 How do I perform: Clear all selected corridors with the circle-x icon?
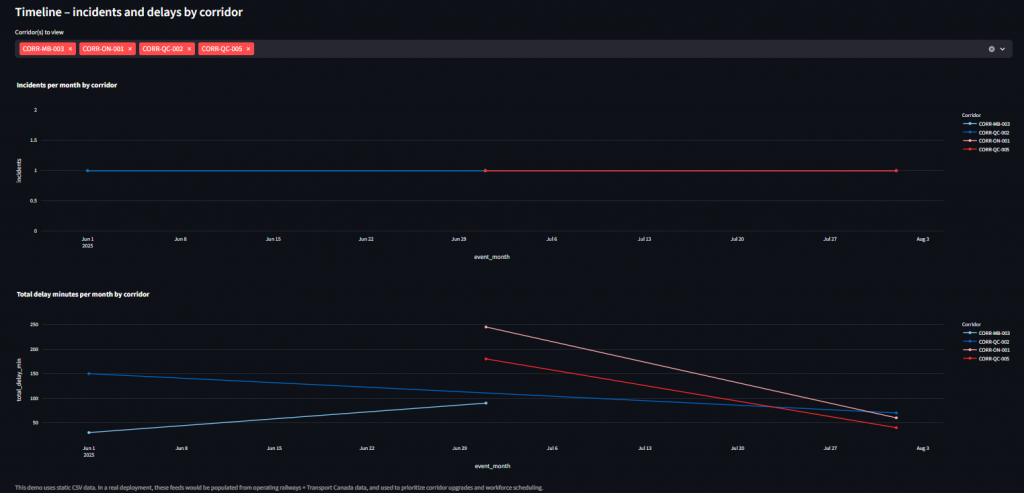pos(991,48)
